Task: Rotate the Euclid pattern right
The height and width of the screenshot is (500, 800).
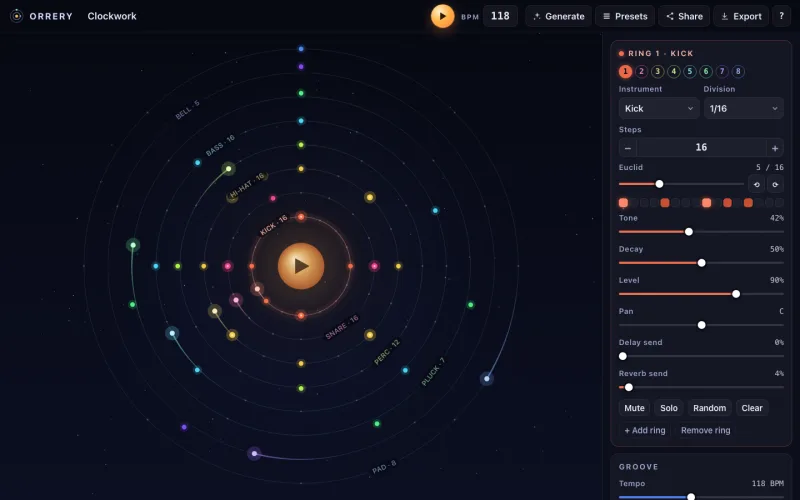Action: tap(775, 184)
